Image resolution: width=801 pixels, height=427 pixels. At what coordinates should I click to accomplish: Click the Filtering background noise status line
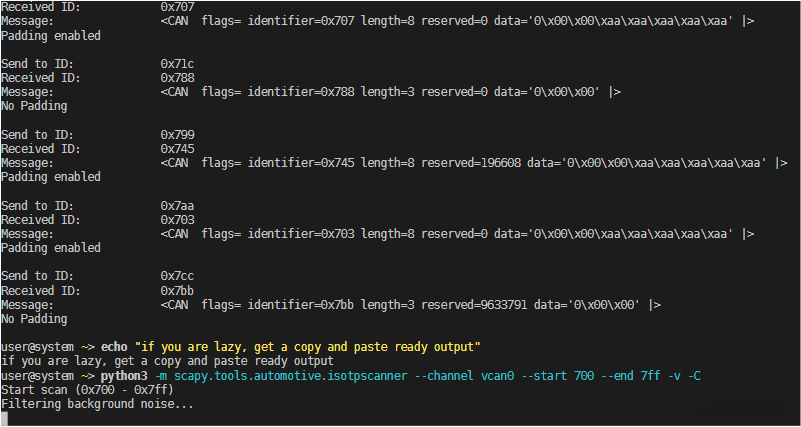(97, 404)
